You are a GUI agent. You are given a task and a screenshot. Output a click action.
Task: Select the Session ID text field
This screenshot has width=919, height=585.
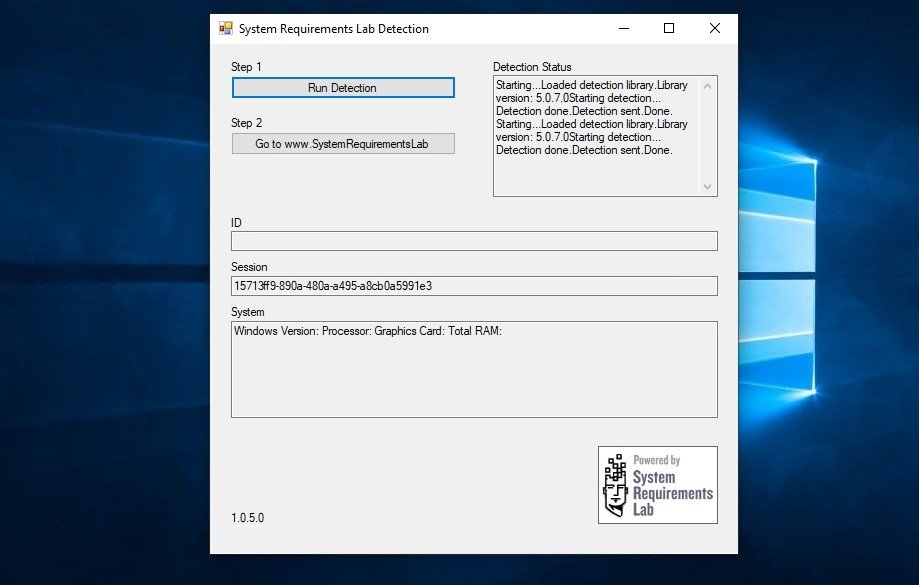474,286
